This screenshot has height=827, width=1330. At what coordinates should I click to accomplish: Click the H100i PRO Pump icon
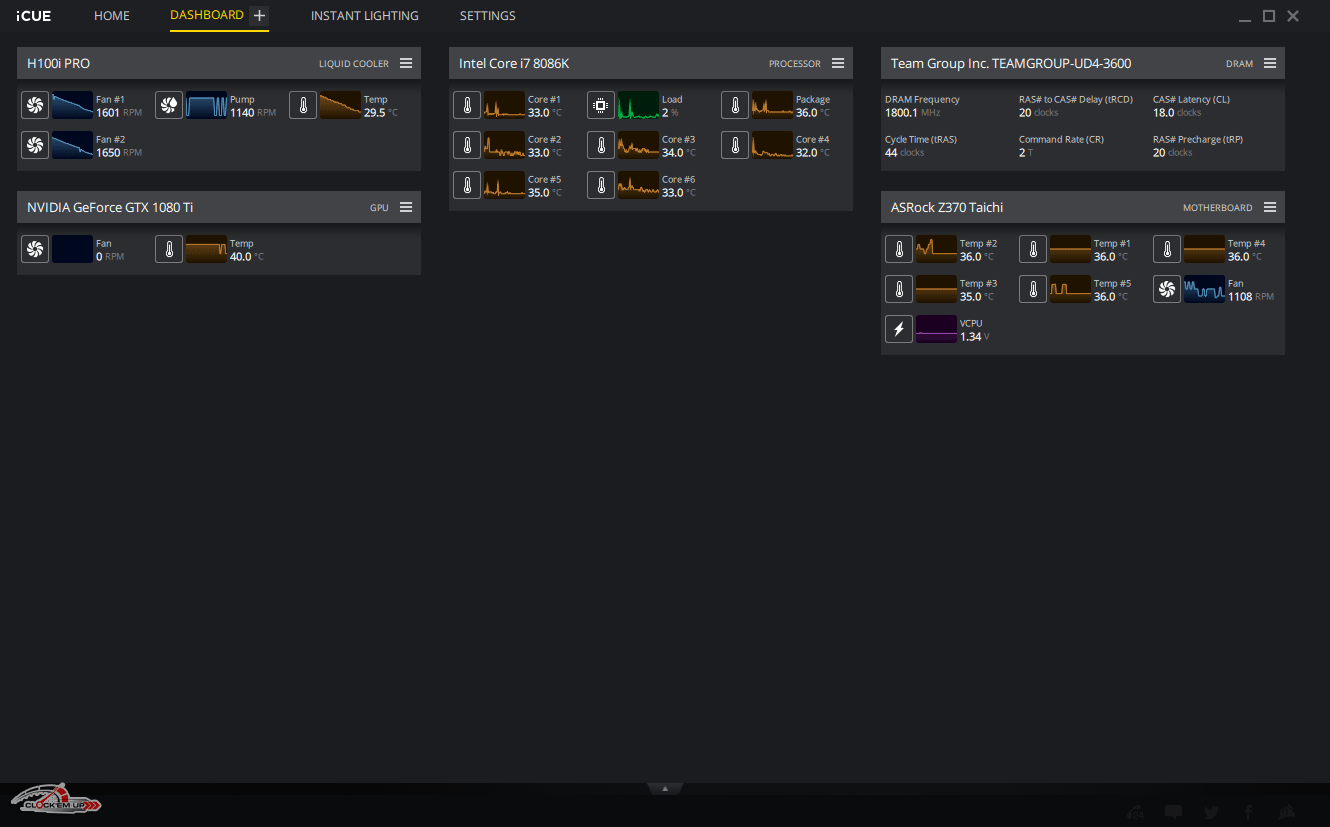tap(169, 105)
